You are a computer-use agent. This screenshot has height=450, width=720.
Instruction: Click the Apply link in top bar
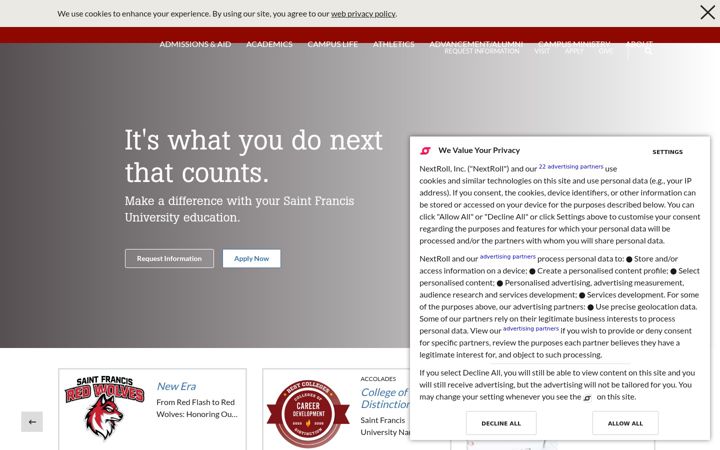[x=574, y=51]
